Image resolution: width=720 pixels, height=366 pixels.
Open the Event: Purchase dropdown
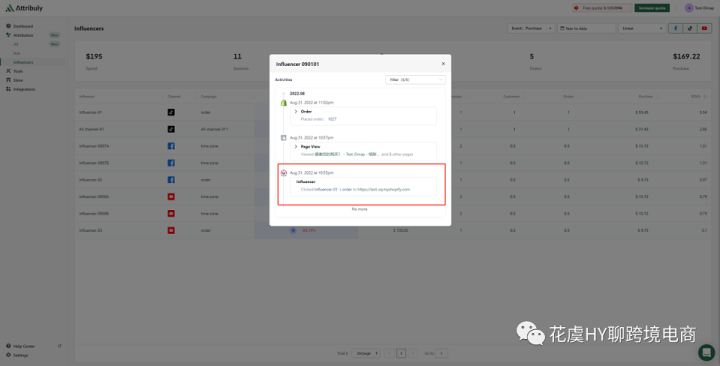(531, 28)
